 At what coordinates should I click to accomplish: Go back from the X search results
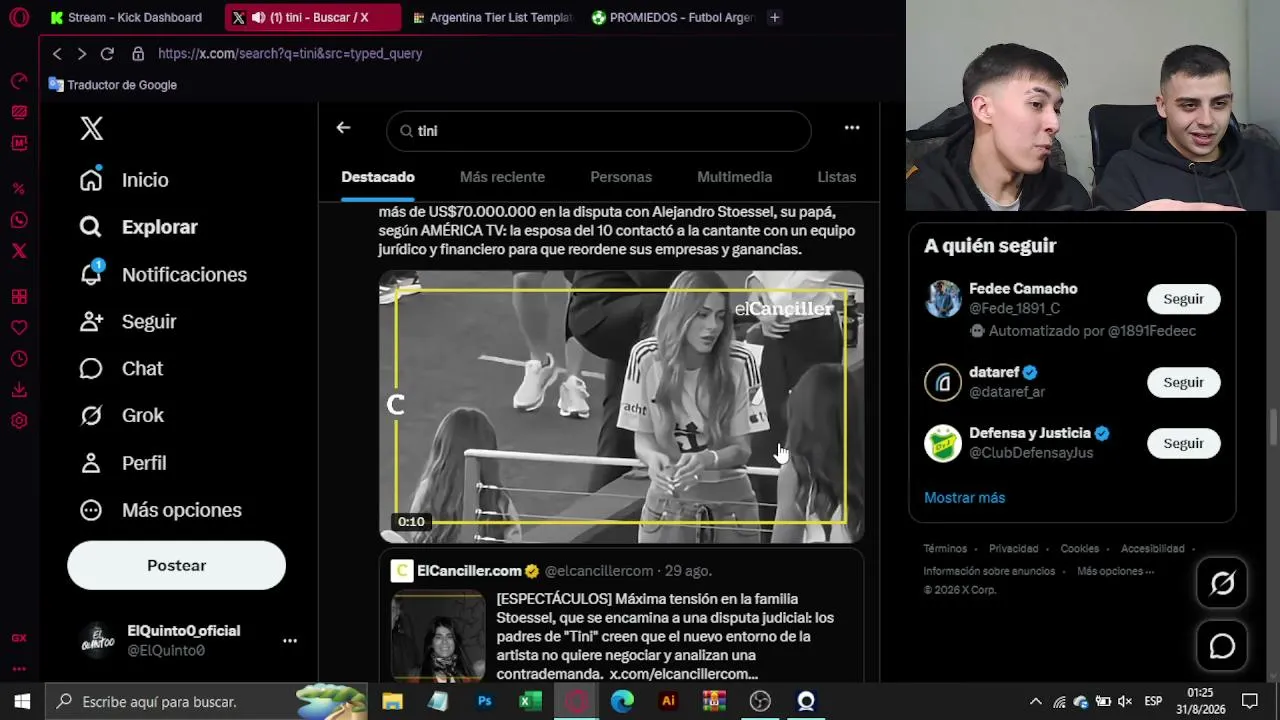point(343,128)
